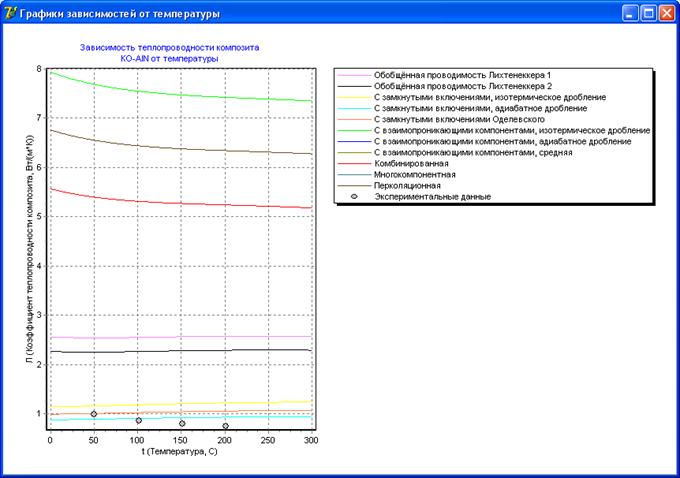This screenshot has width=680, height=478.
Task: Click the x-axis tick value 300
Action: click(311, 440)
